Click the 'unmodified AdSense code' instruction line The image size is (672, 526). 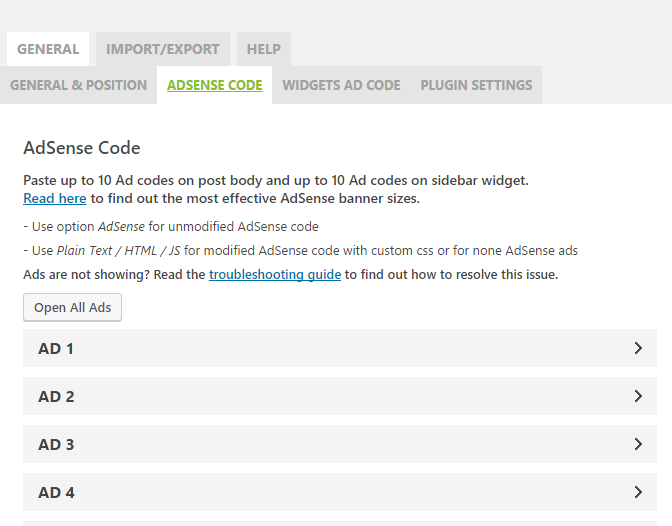171,226
